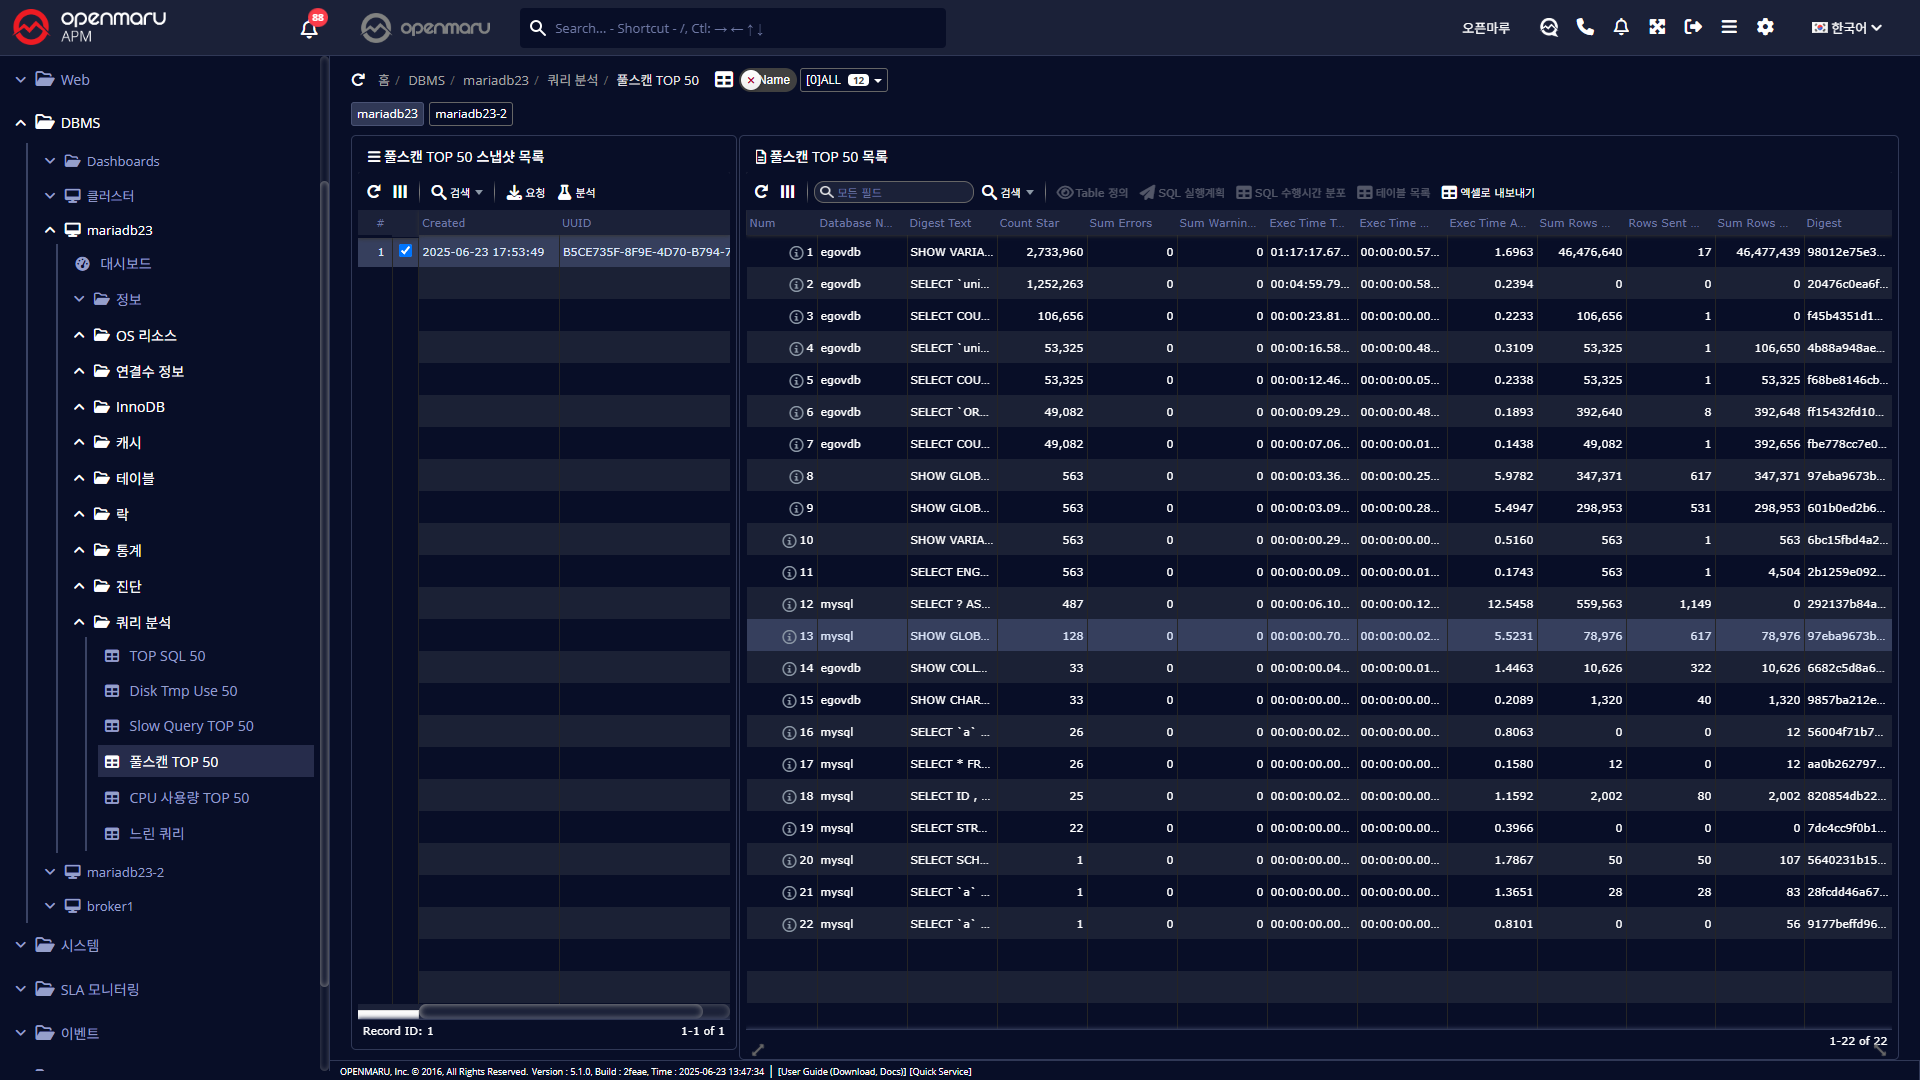
Task: Click info icon on row 13
Action: click(x=789, y=636)
